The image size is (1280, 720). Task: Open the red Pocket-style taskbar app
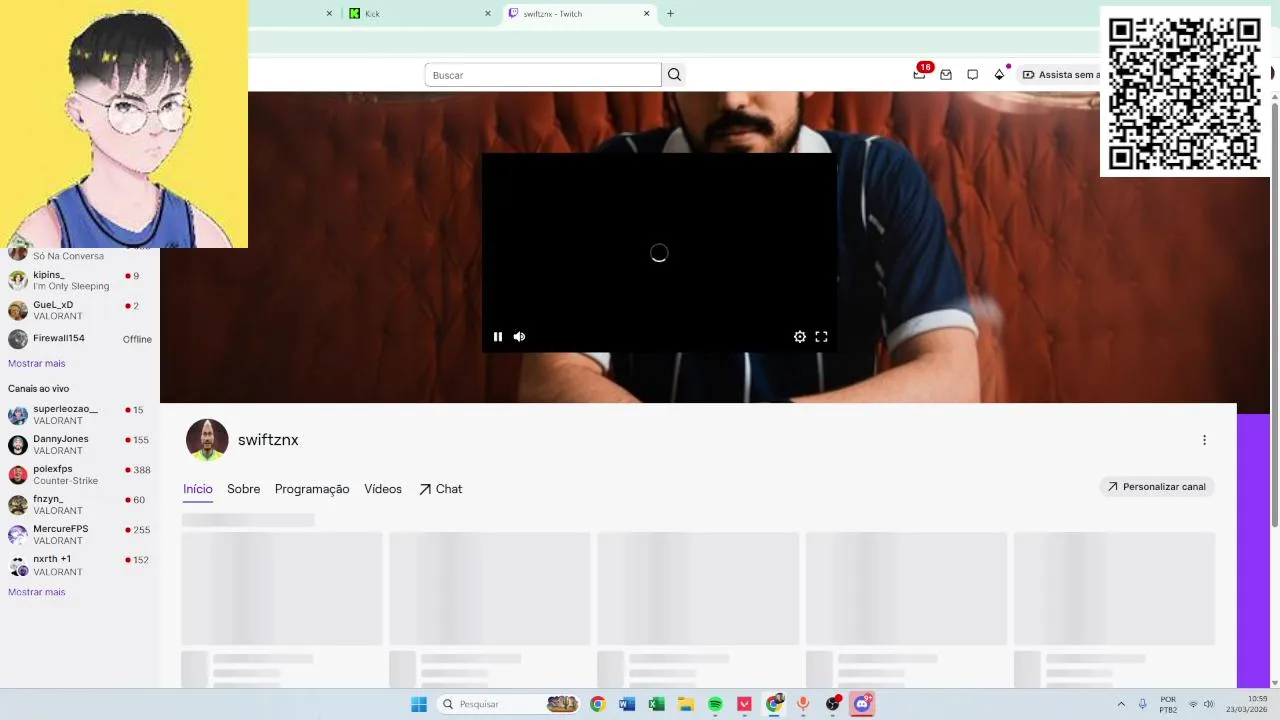(x=744, y=704)
